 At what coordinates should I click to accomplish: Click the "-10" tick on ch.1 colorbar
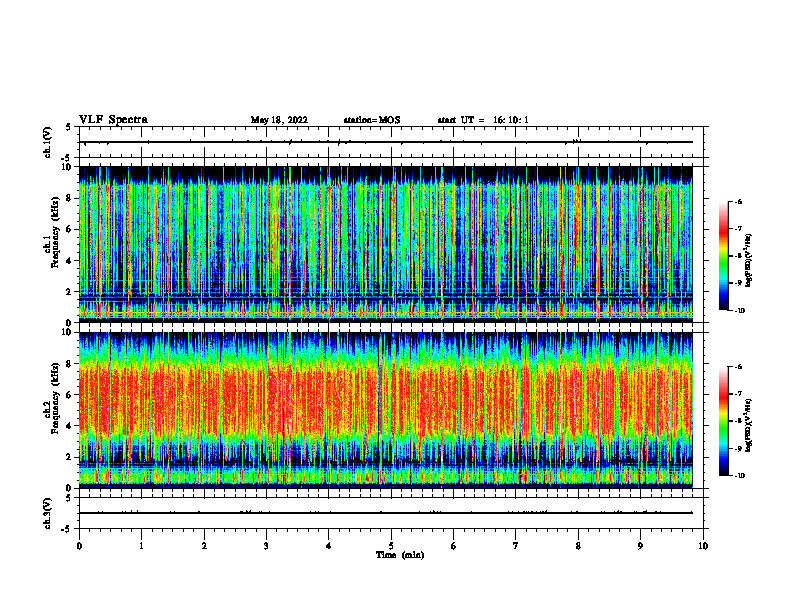739,311
